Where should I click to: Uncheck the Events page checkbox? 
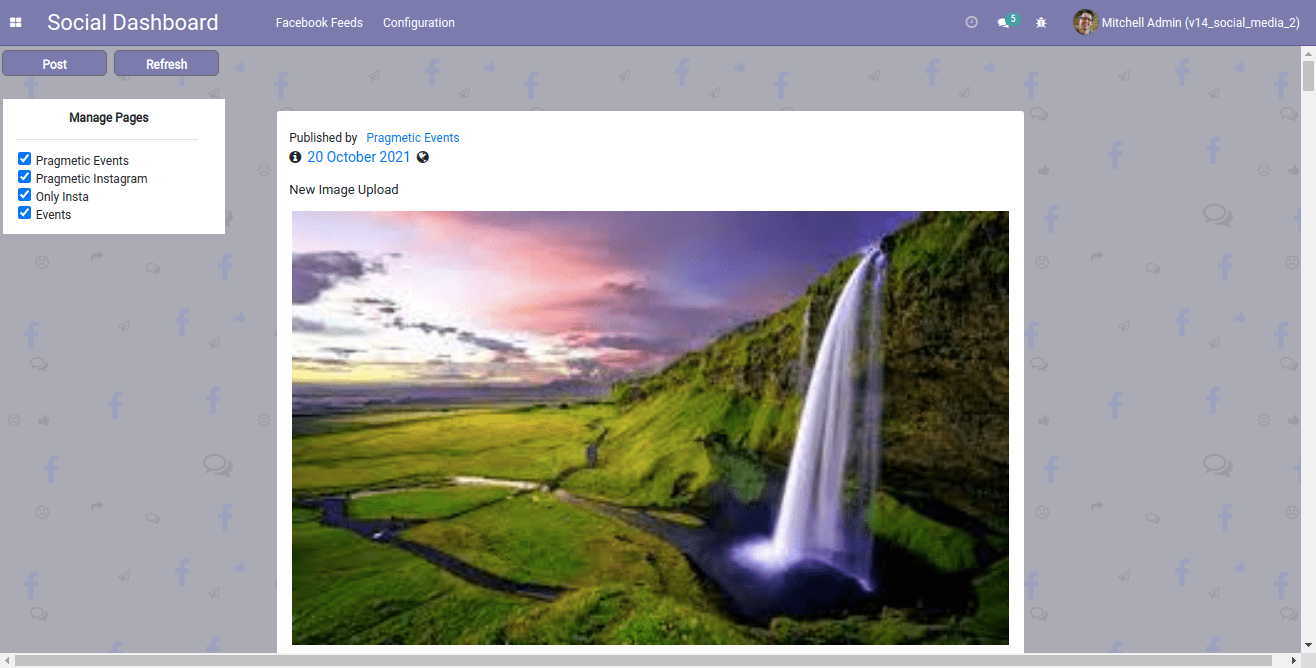[x=25, y=213]
